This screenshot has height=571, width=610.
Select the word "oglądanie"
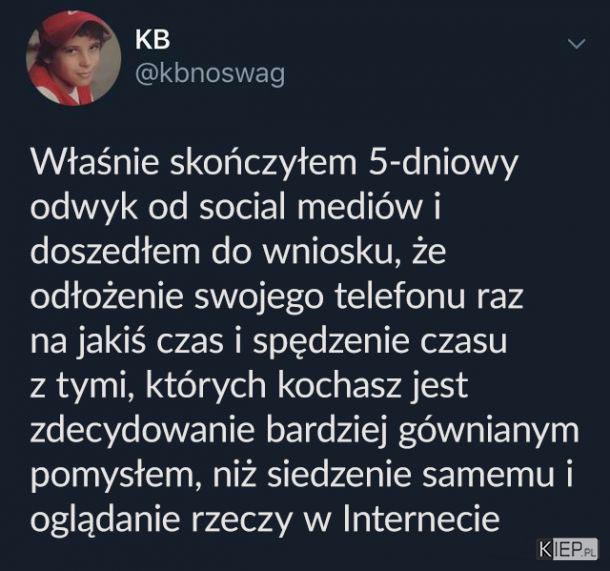click(x=105, y=521)
